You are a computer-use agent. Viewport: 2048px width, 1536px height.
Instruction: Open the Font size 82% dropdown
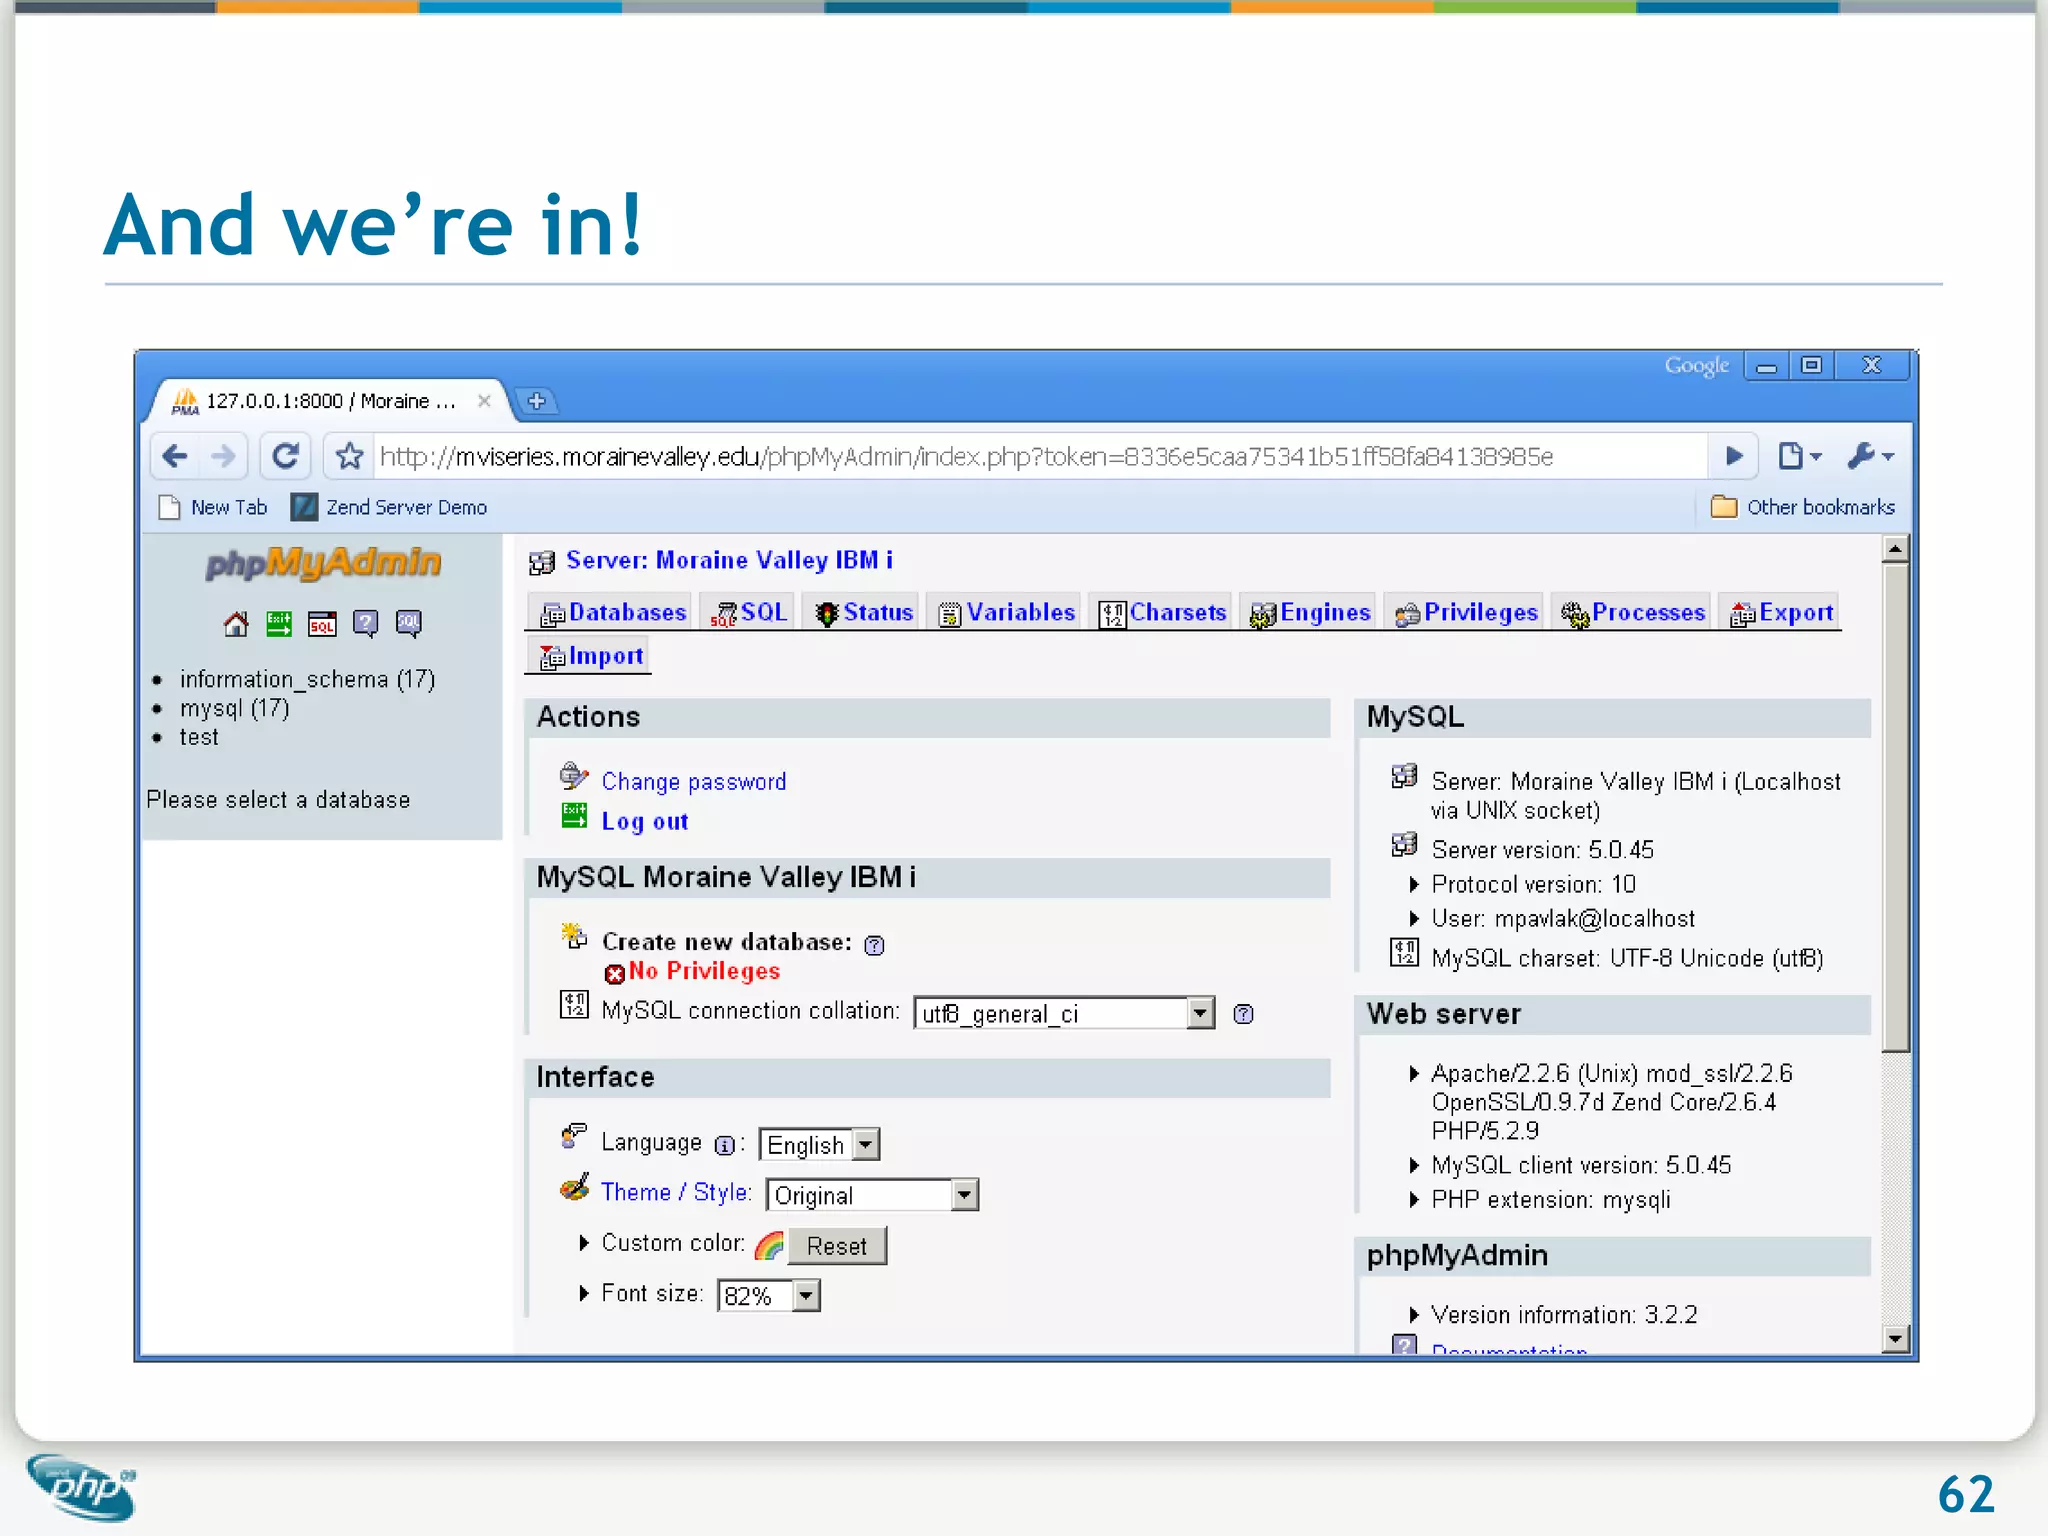pos(806,1296)
